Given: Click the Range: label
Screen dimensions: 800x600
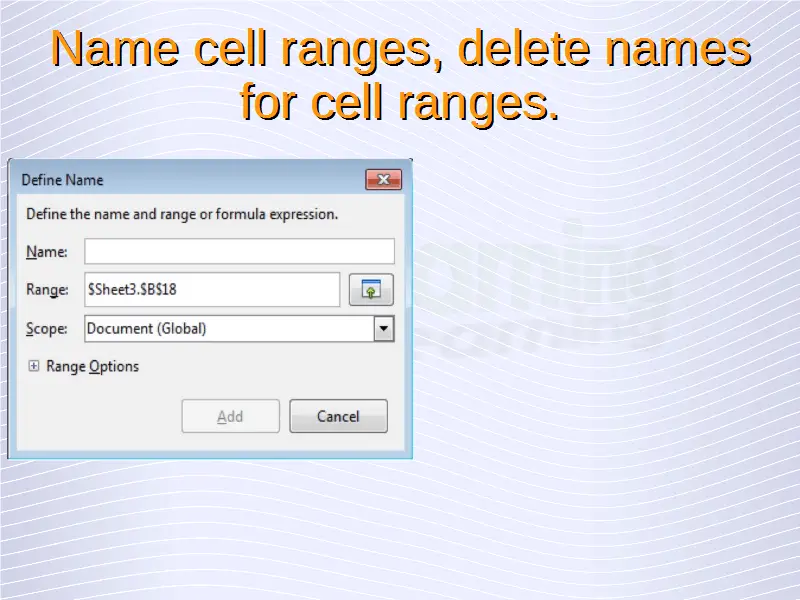Looking at the screenshot, I should pos(47,290).
